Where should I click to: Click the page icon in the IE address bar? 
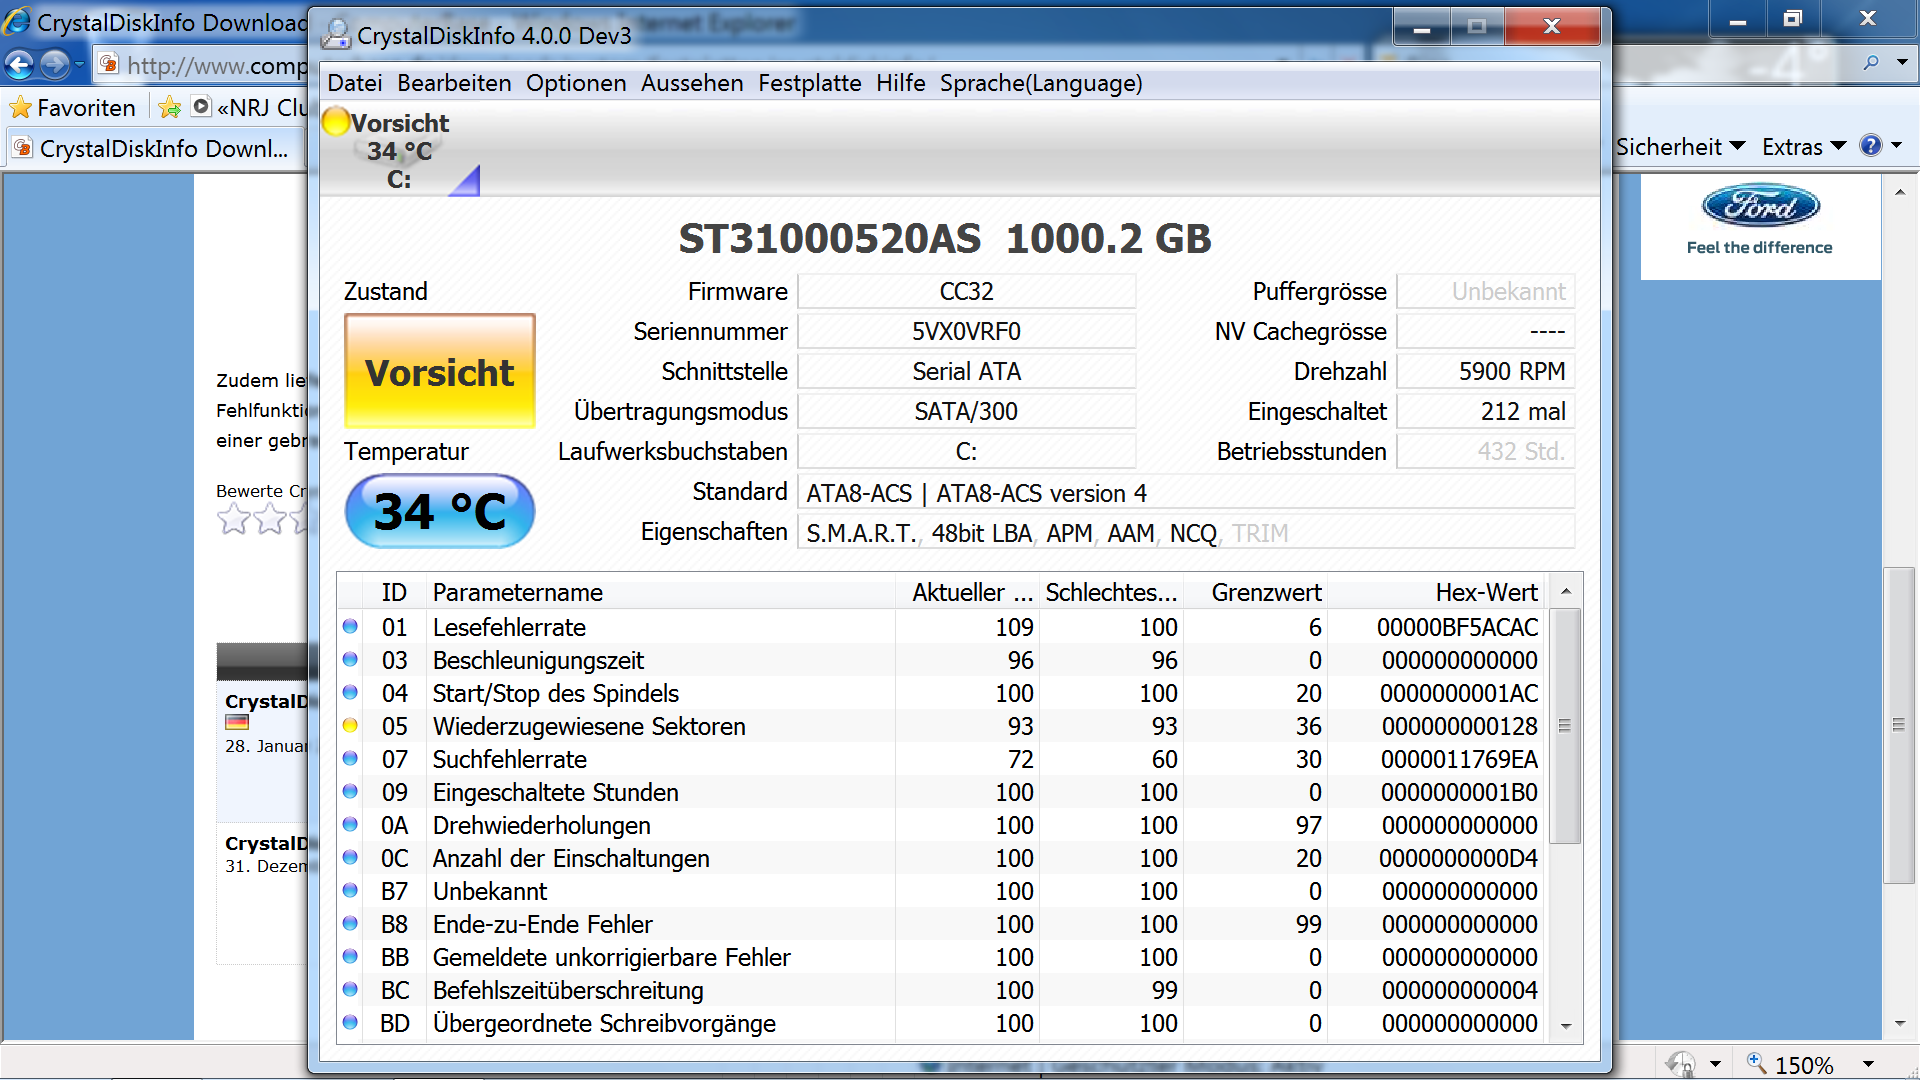click(109, 65)
